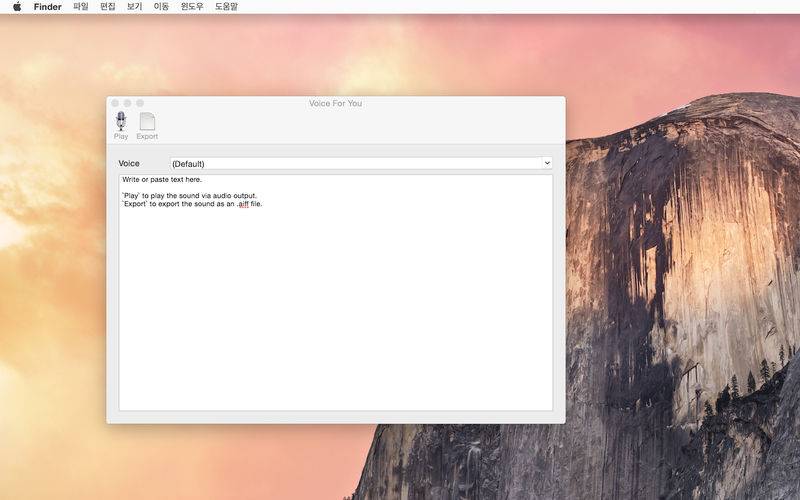Click the chevron arrow of Voice dropdown
The height and width of the screenshot is (500, 800).
[547, 163]
